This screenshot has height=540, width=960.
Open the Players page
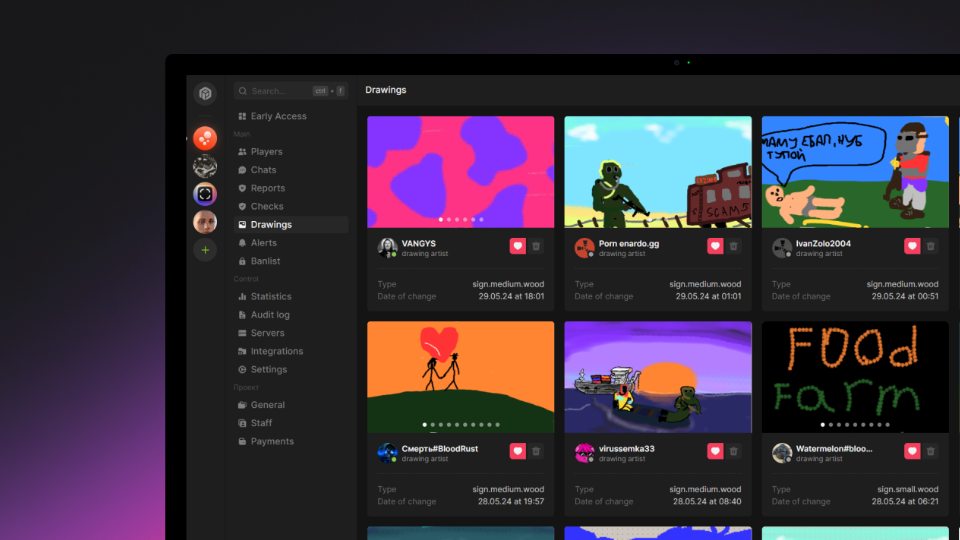point(291,151)
